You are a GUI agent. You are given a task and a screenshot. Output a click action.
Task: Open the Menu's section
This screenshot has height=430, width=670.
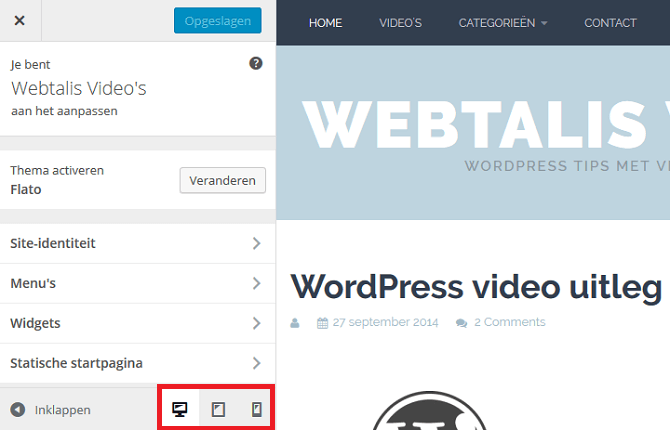(138, 283)
